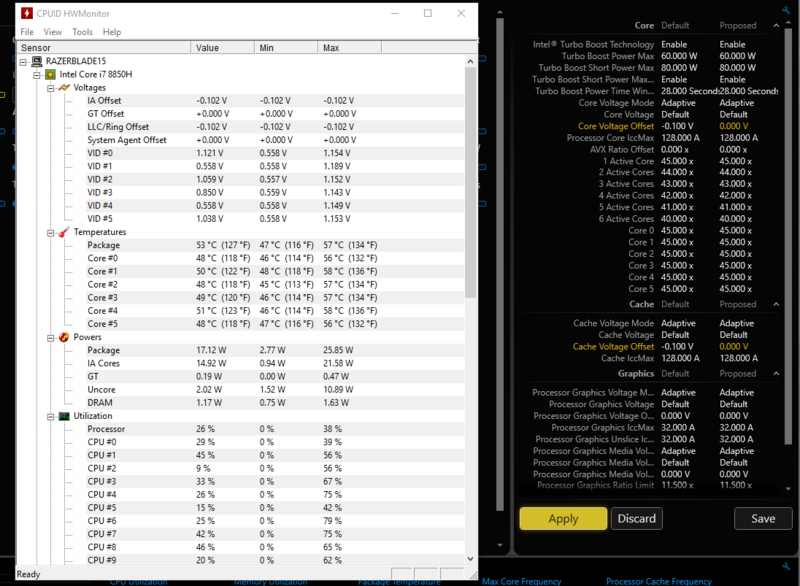Click the Sensor column header
Viewport: 800px width, 586px height.
click(x=104, y=47)
